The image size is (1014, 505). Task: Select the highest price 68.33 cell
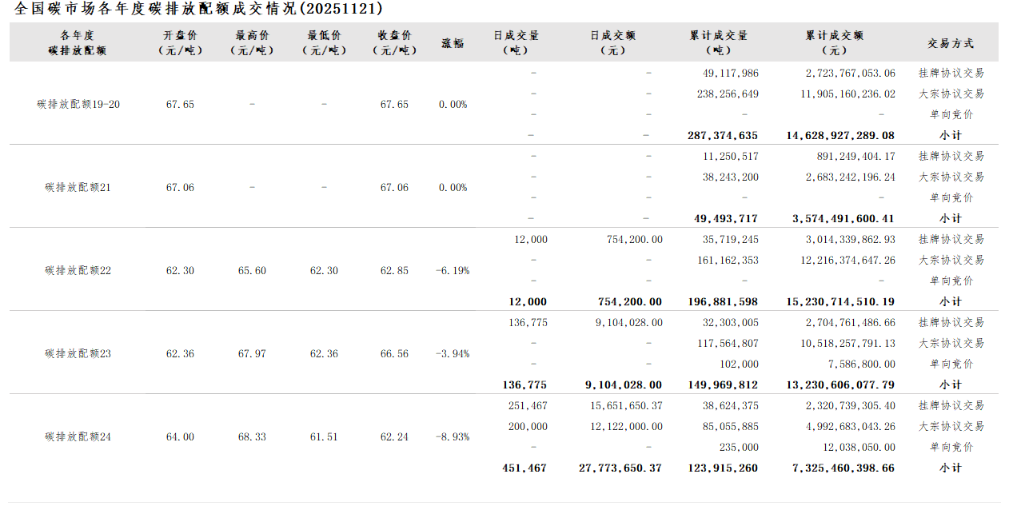pyautogui.click(x=252, y=437)
